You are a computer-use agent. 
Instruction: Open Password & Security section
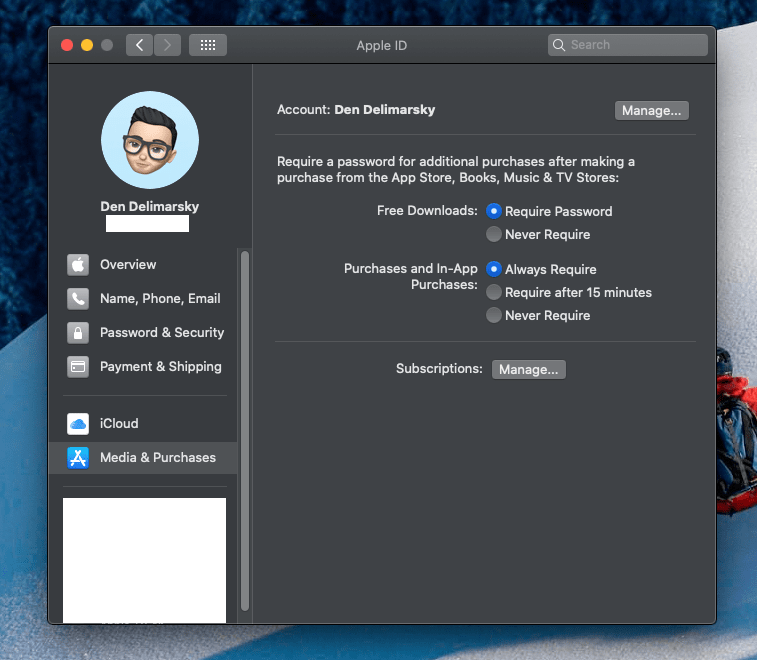coord(143,333)
